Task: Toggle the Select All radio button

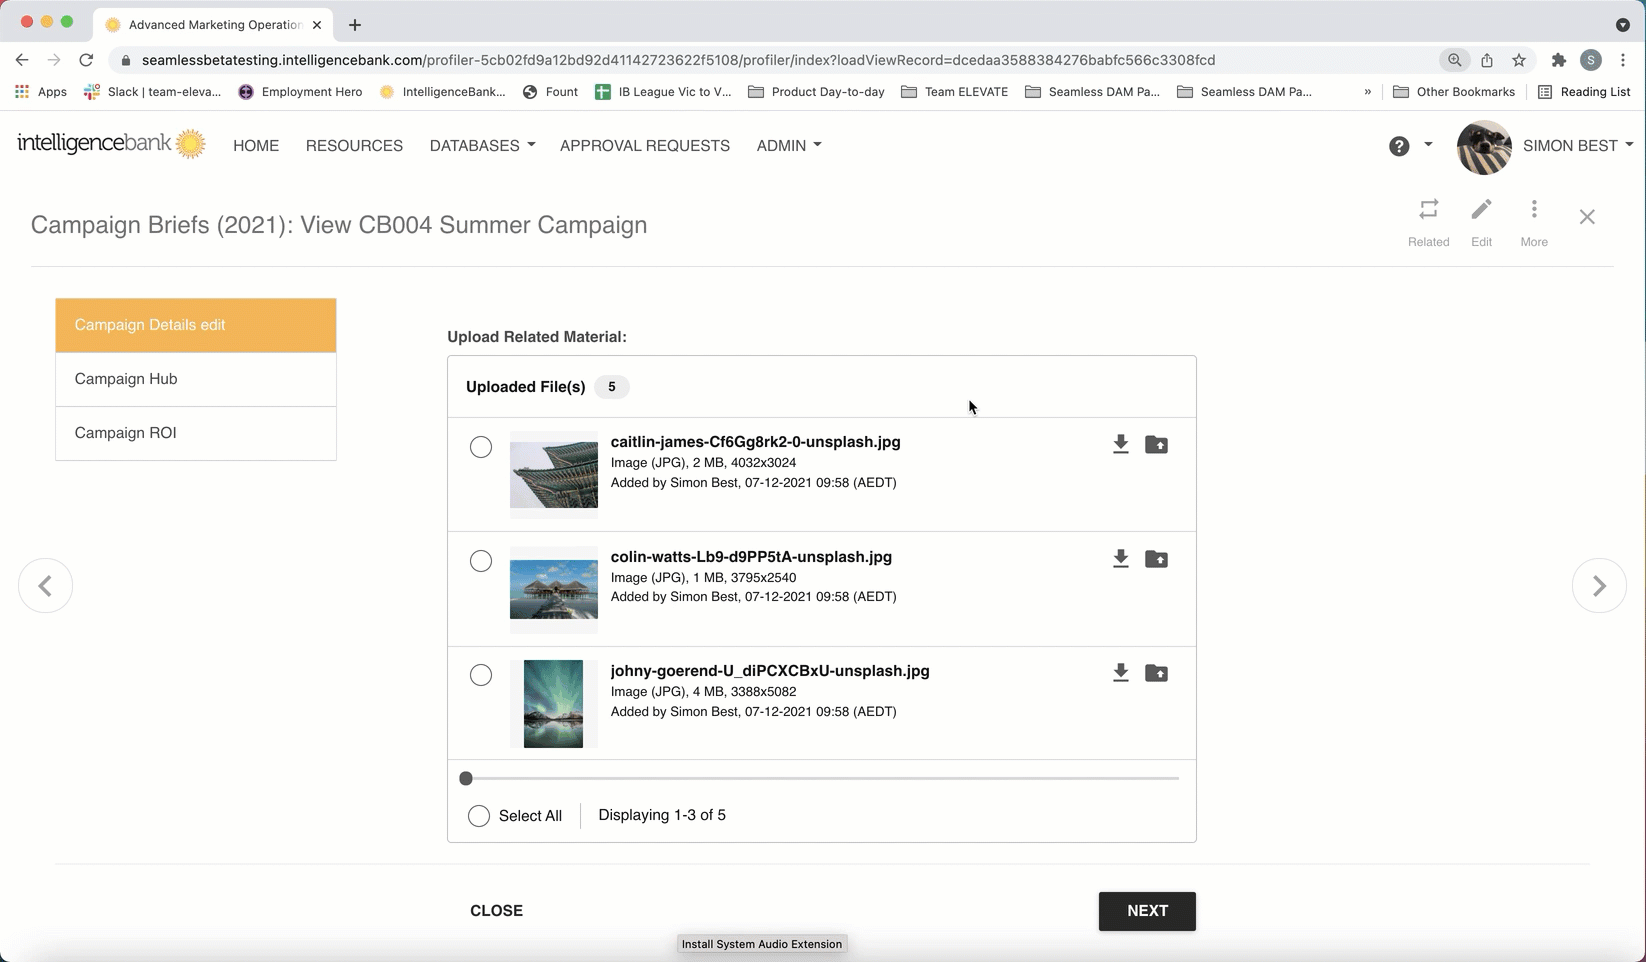Action: coord(479,816)
